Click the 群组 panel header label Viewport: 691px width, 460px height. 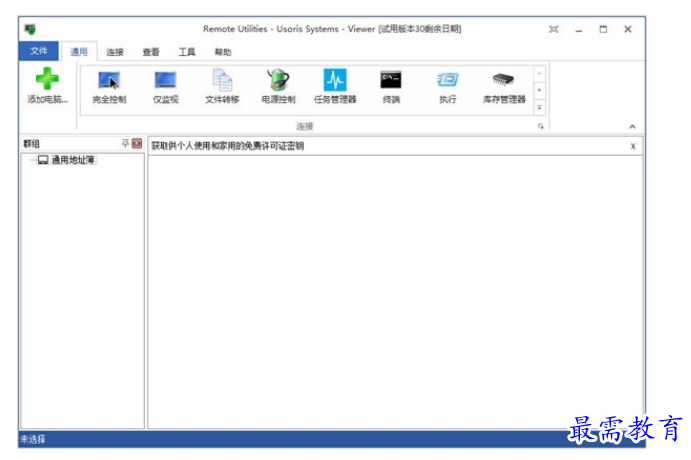pyautogui.click(x=32, y=144)
